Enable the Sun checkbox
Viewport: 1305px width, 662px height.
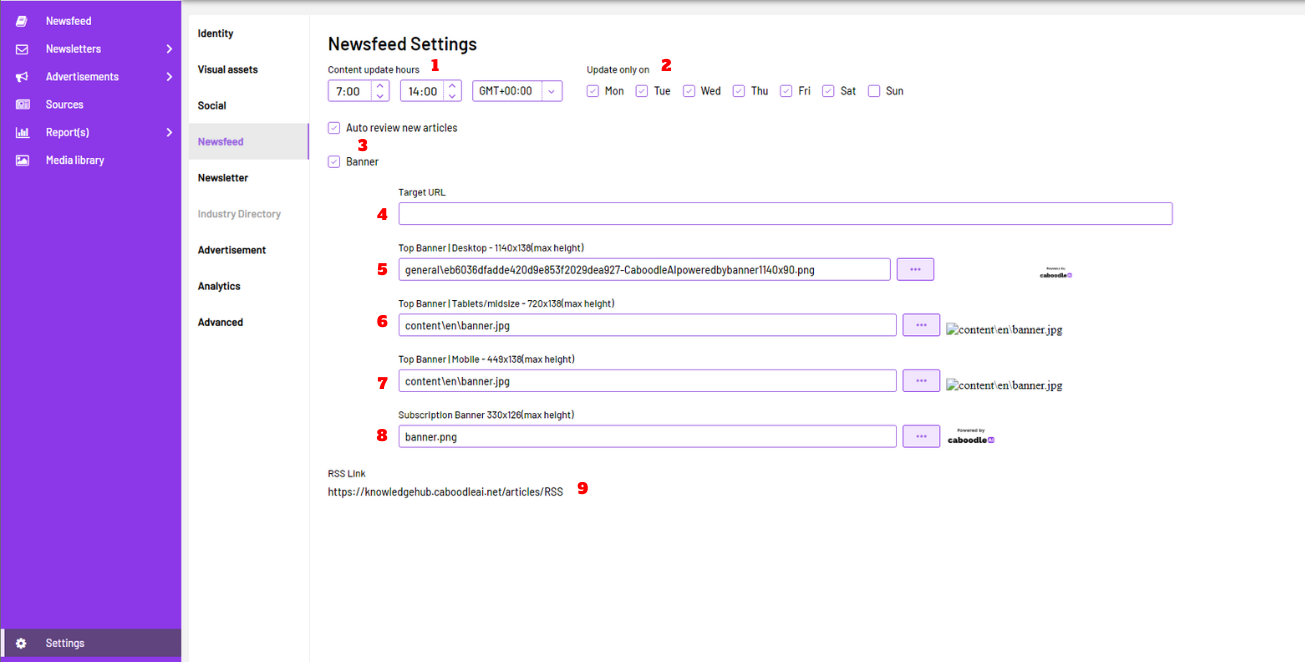click(873, 90)
